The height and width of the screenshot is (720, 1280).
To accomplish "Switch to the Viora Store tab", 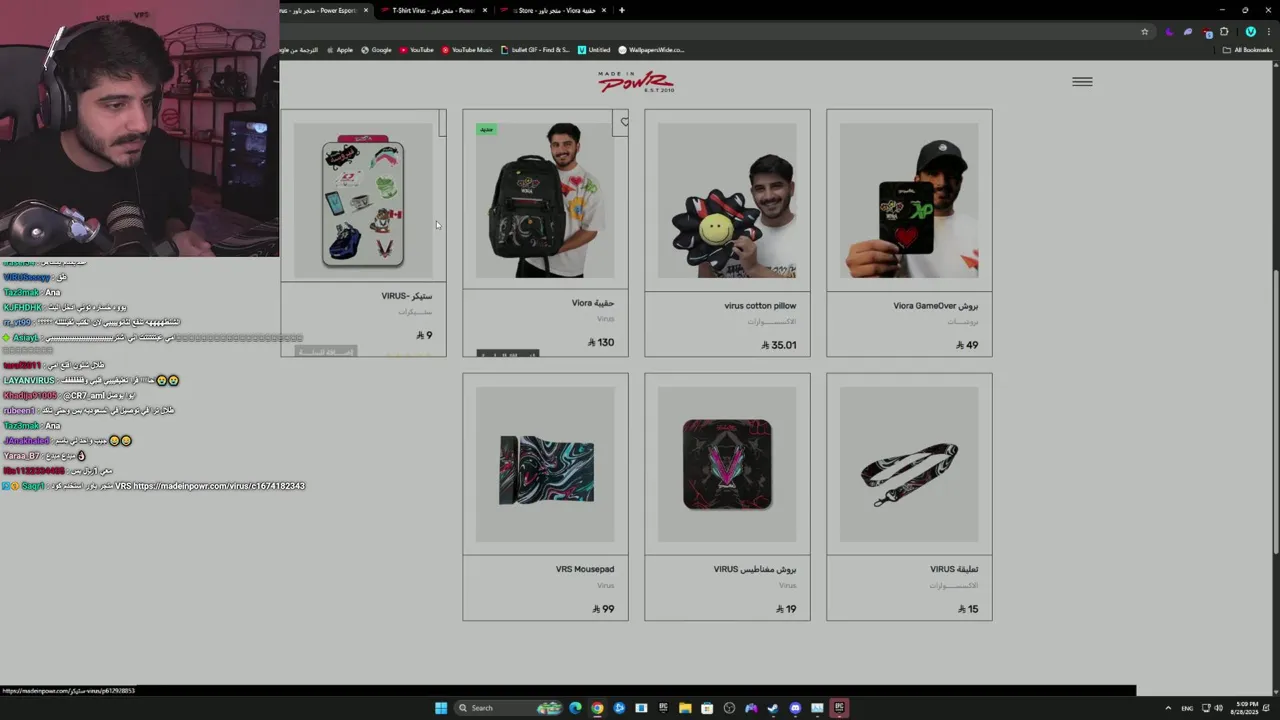I will coord(553,10).
